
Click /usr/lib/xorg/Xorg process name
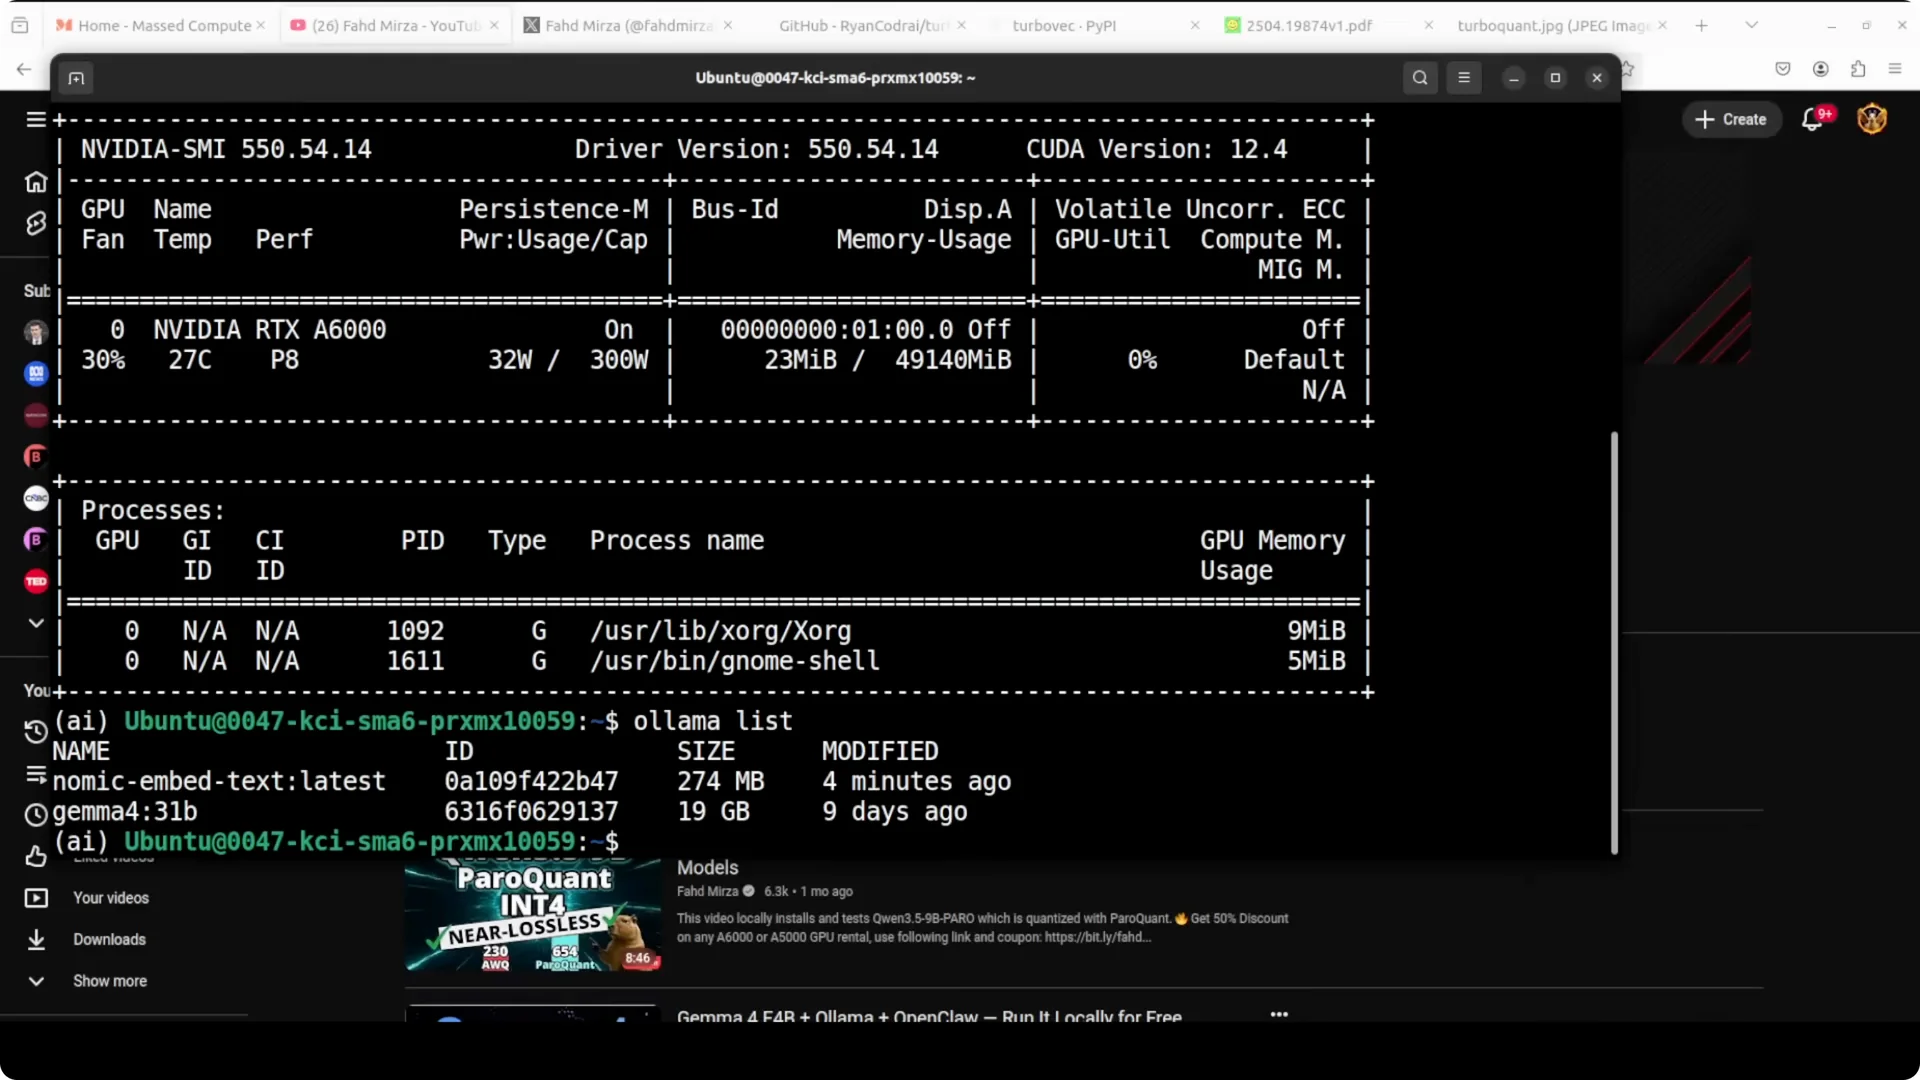coord(720,631)
